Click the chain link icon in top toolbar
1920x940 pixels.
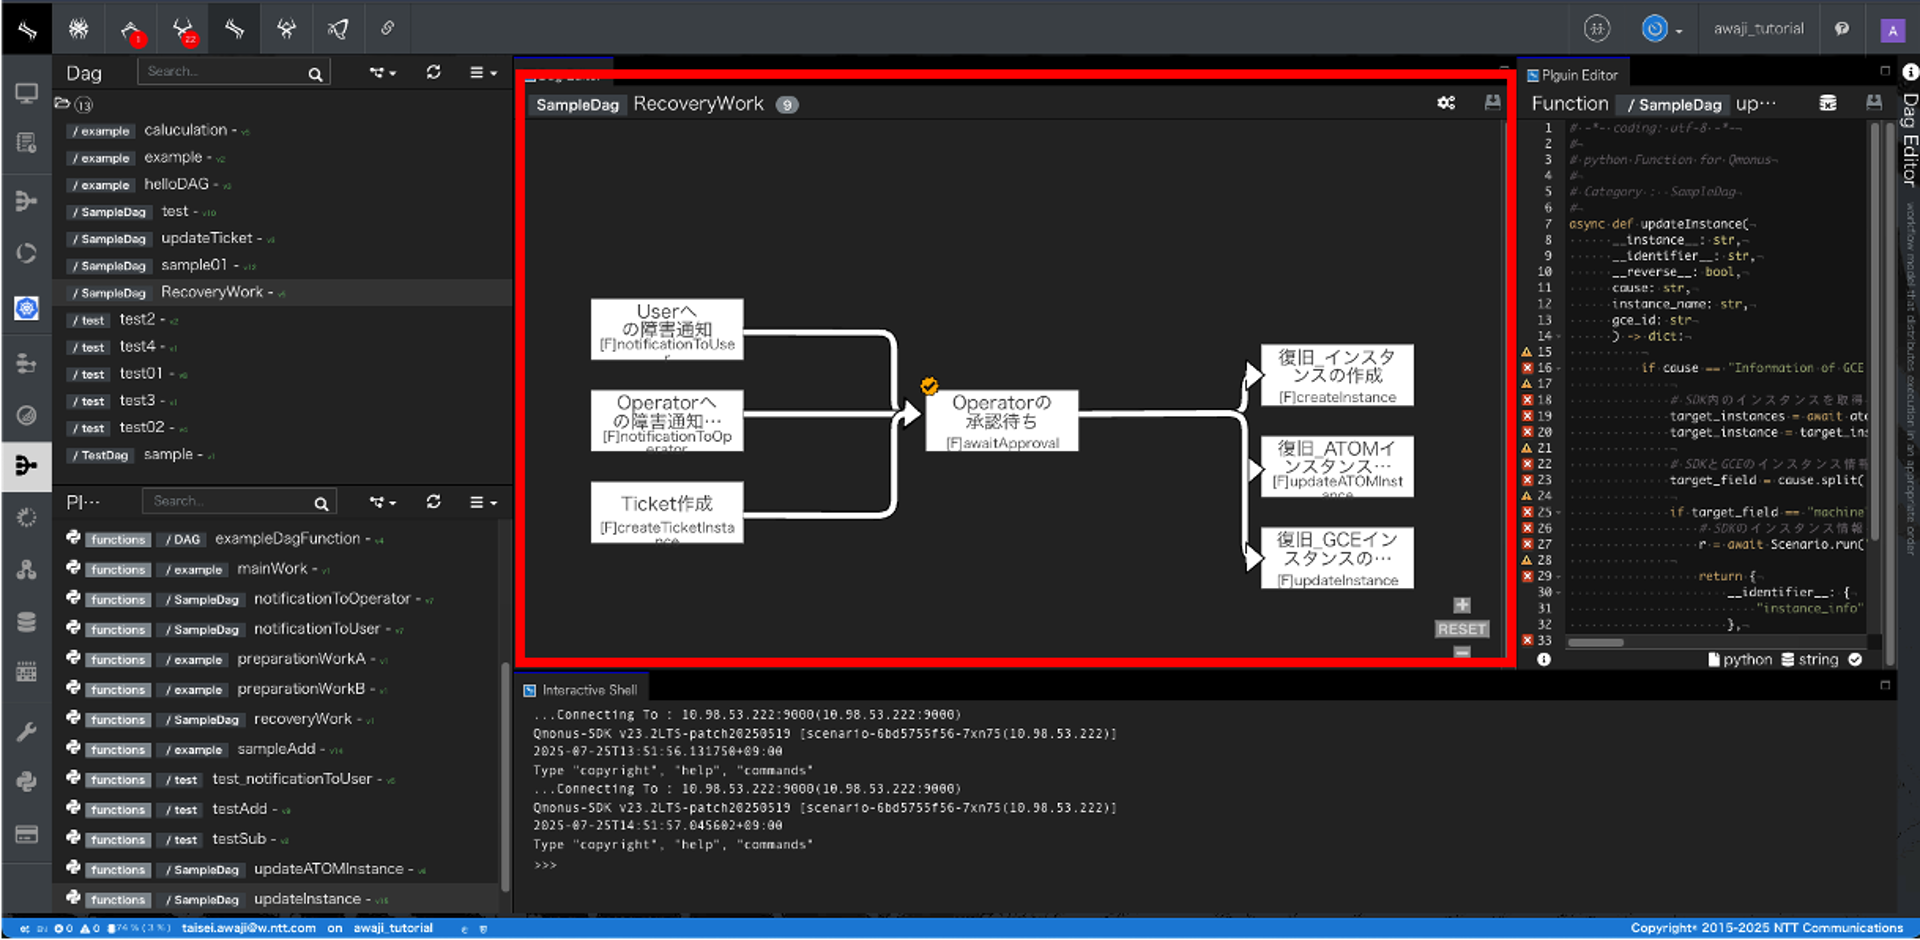(x=387, y=28)
